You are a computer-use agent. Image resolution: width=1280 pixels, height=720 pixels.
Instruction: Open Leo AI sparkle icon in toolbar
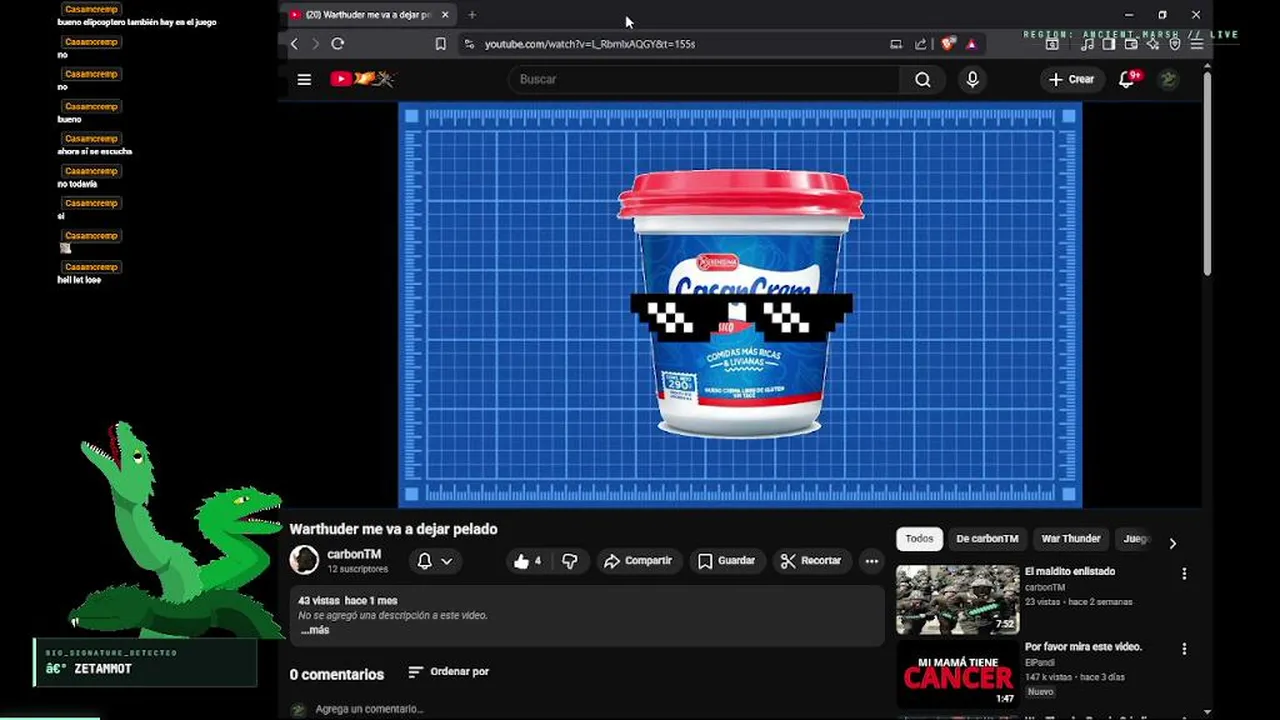tap(1153, 44)
